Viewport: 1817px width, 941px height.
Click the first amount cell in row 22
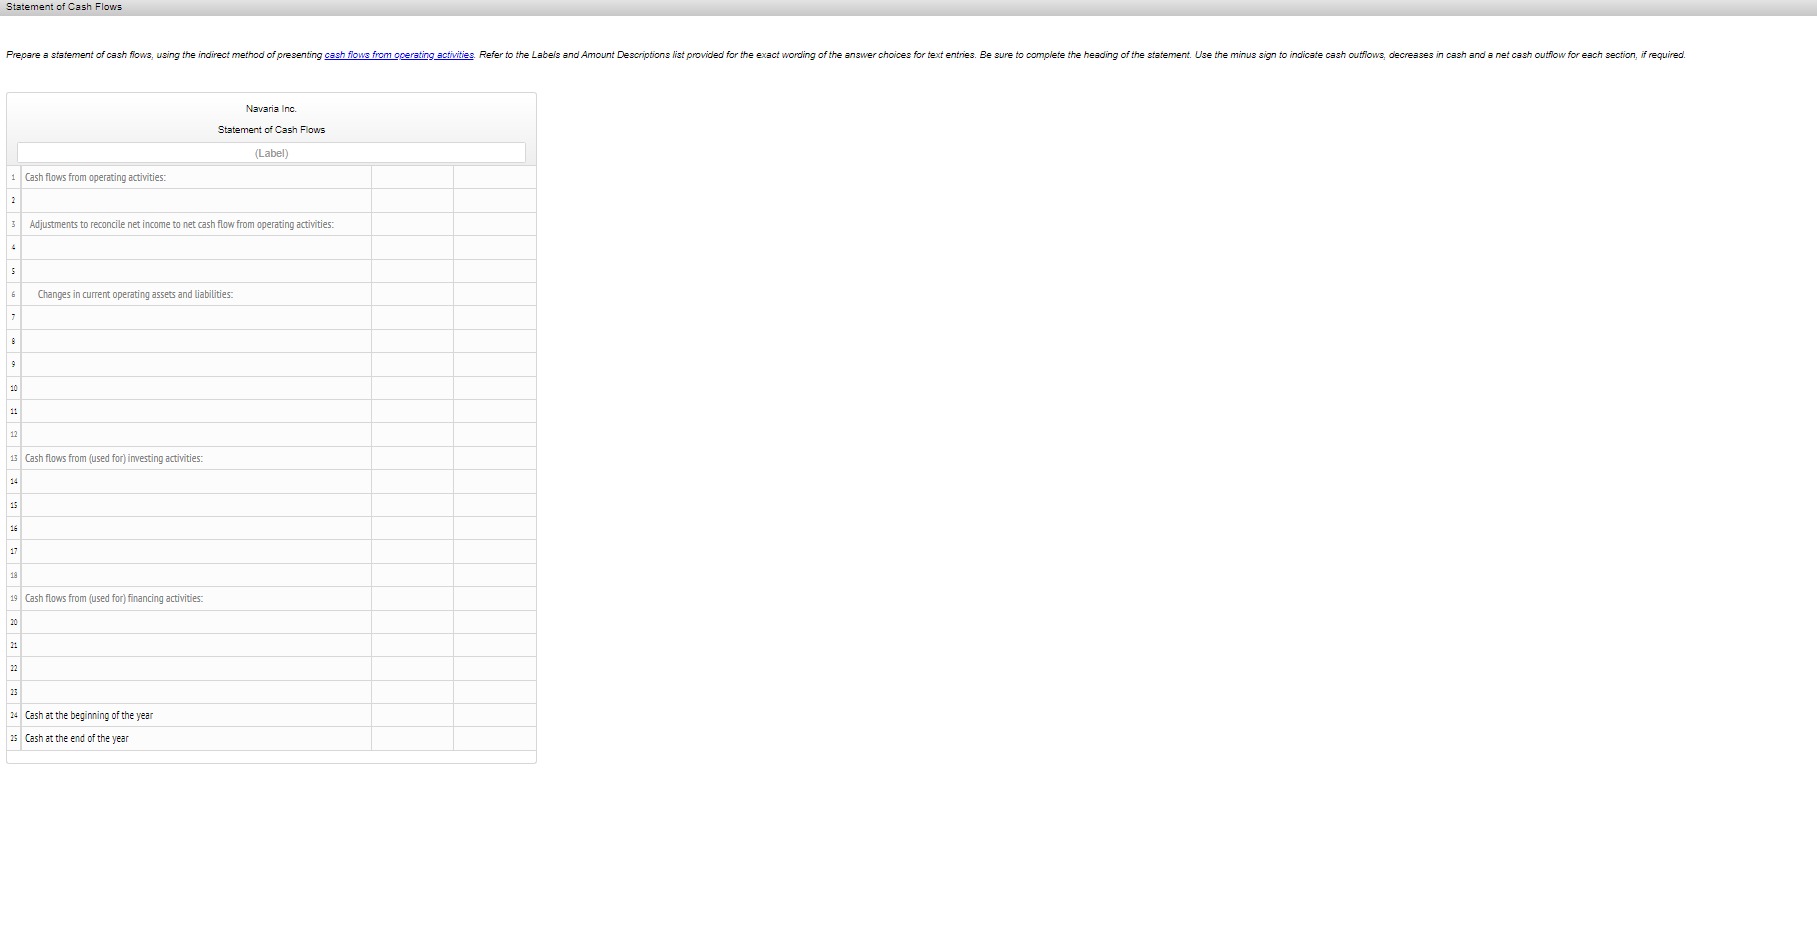click(x=412, y=668)
